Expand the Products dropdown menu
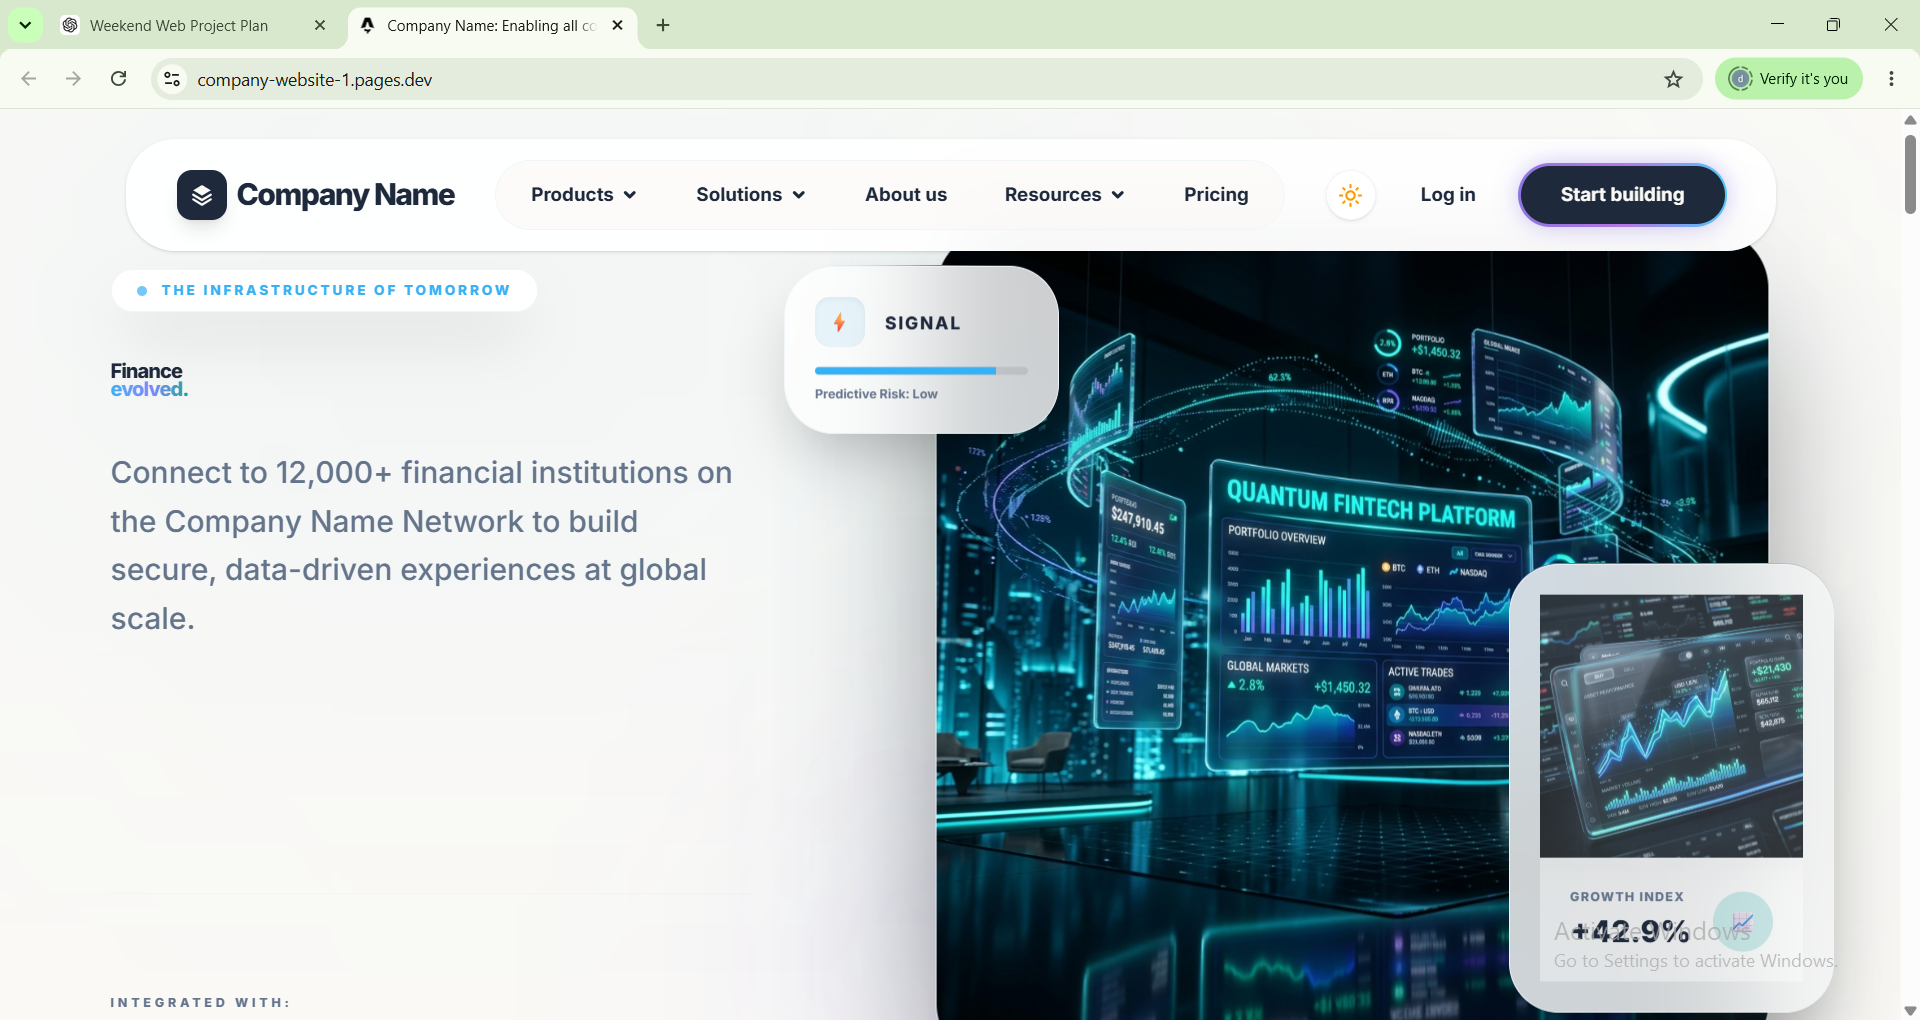The height and width of the screenshot is (1020, 1920). (x=583, y=195)
